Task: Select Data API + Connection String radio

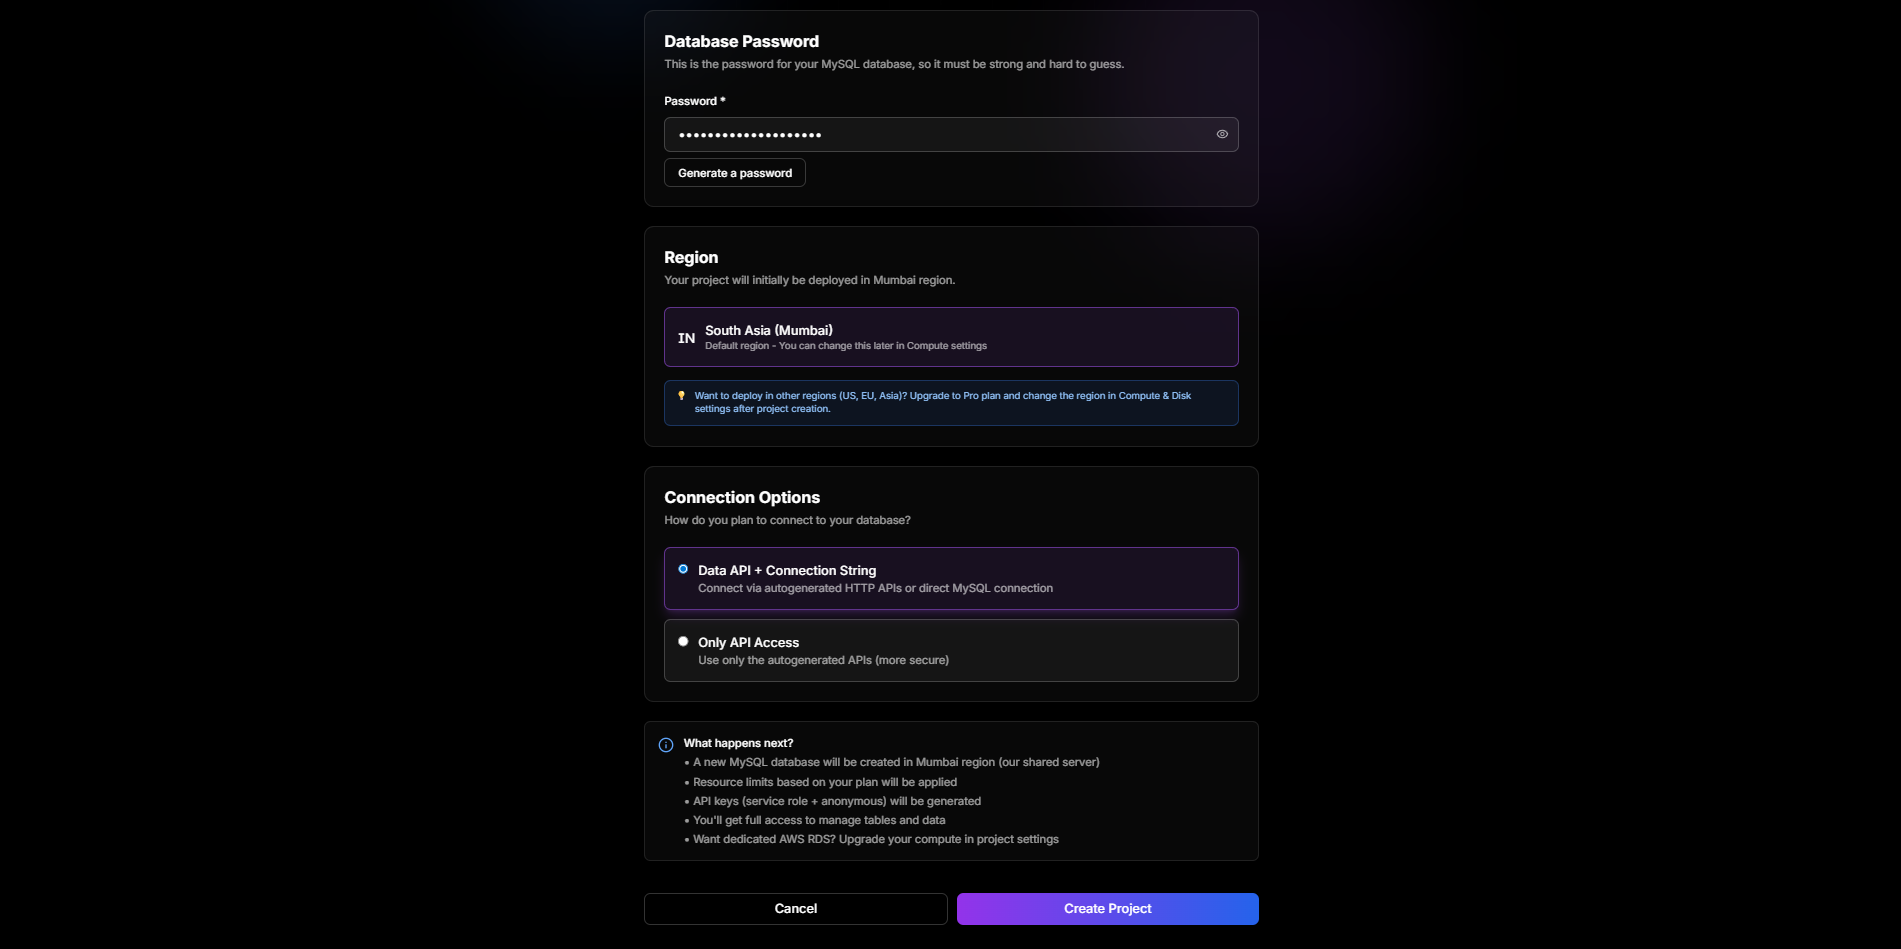Action: pyautogui.click(x=683, y=570)
